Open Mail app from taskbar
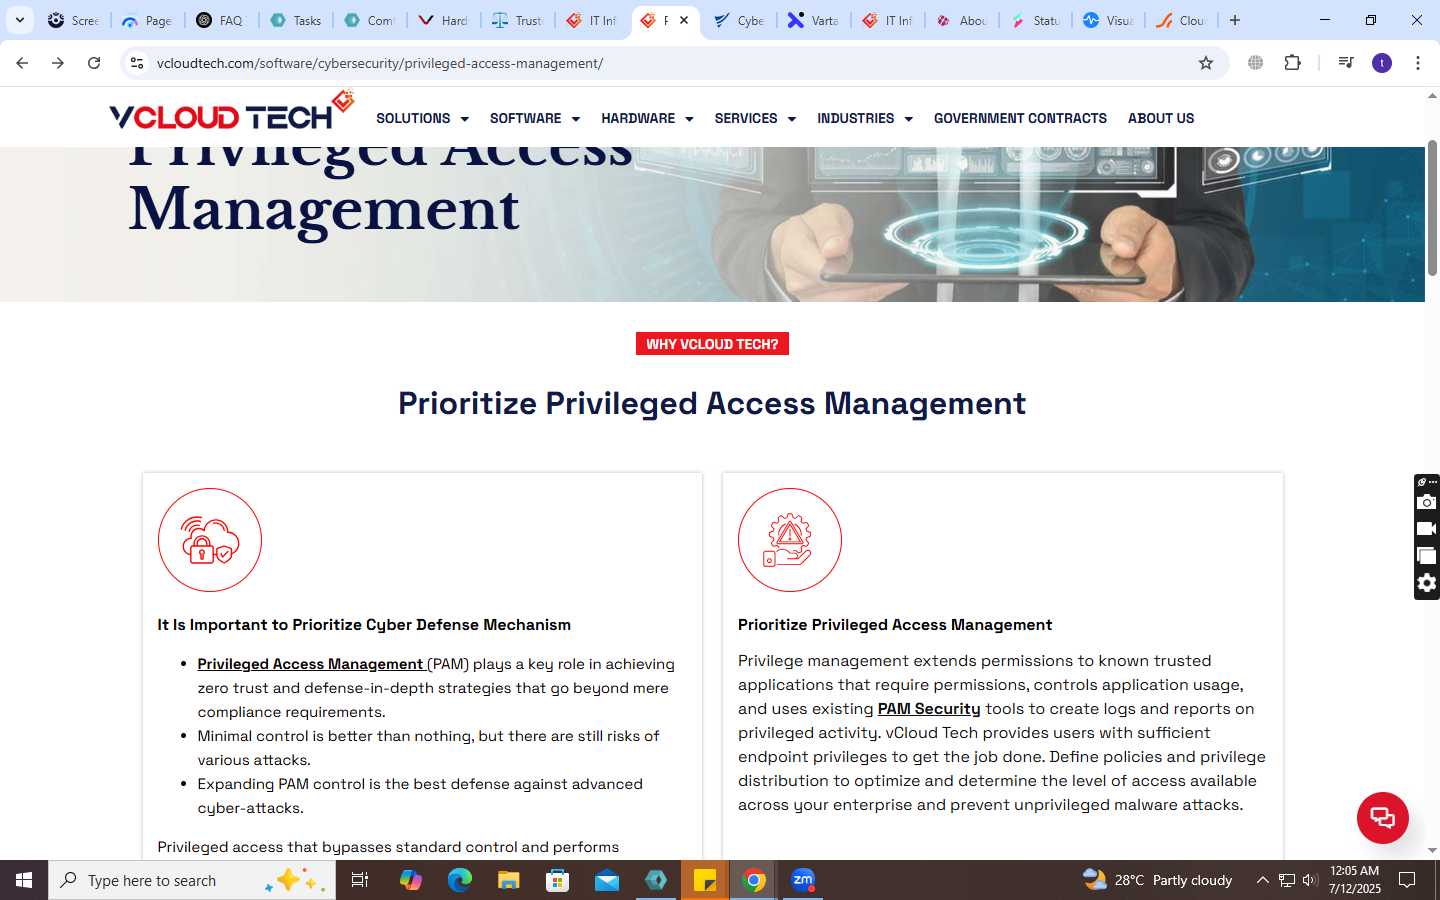 607,880
